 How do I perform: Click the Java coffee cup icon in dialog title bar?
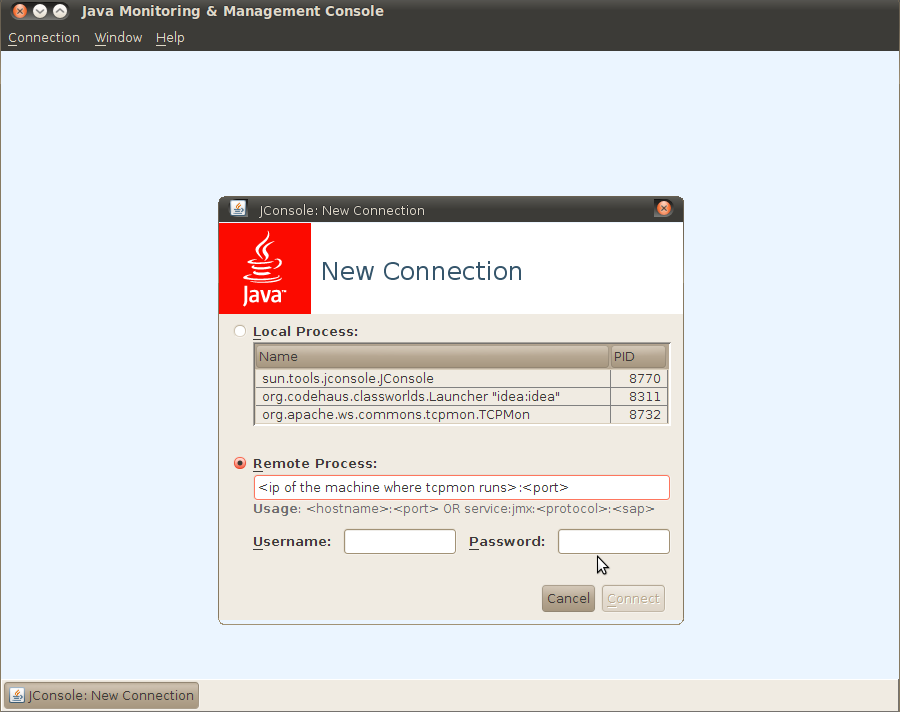click(238, 209)
